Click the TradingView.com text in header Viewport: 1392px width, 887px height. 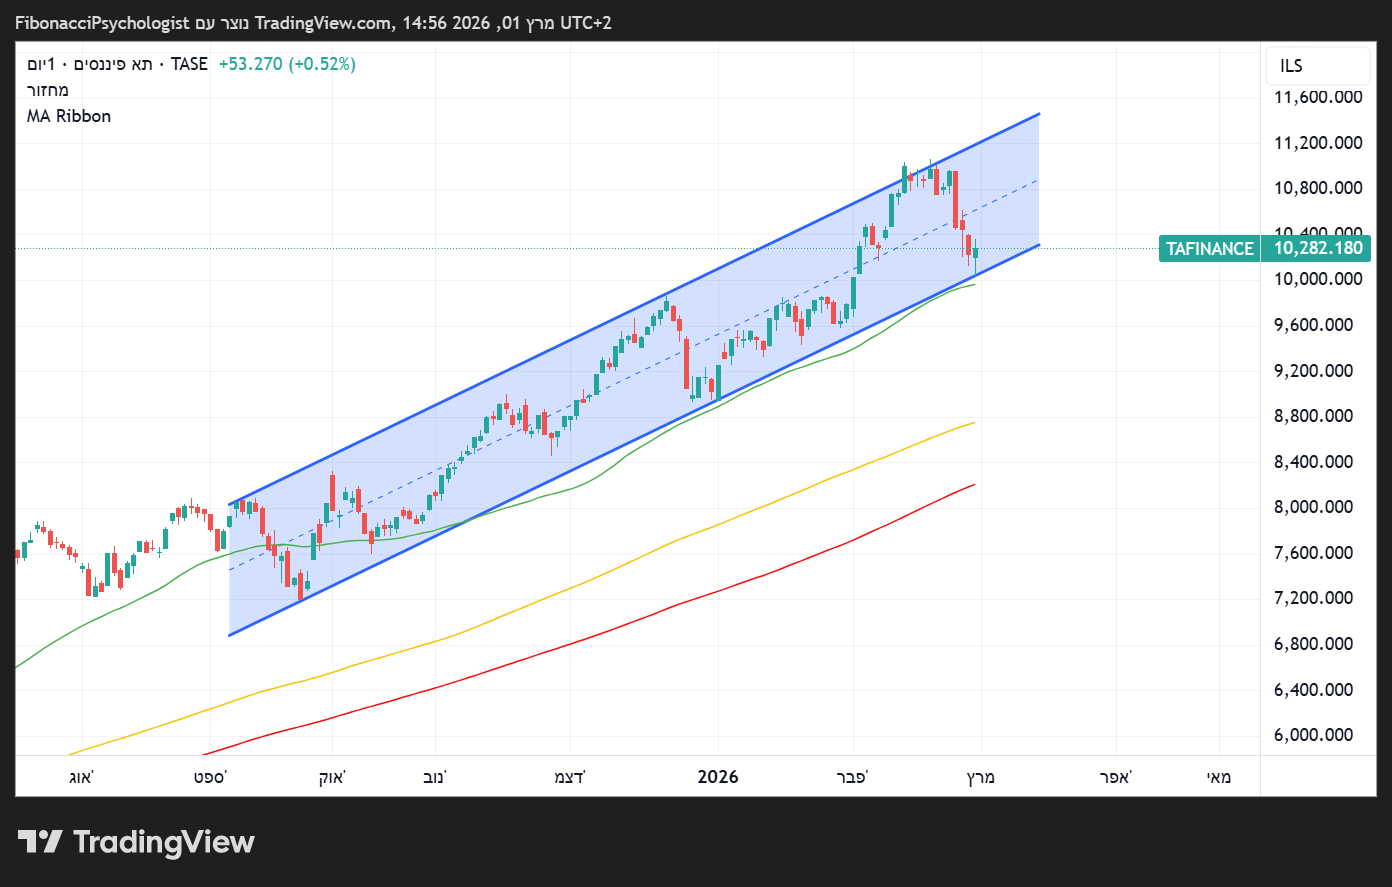click(325, 22)
